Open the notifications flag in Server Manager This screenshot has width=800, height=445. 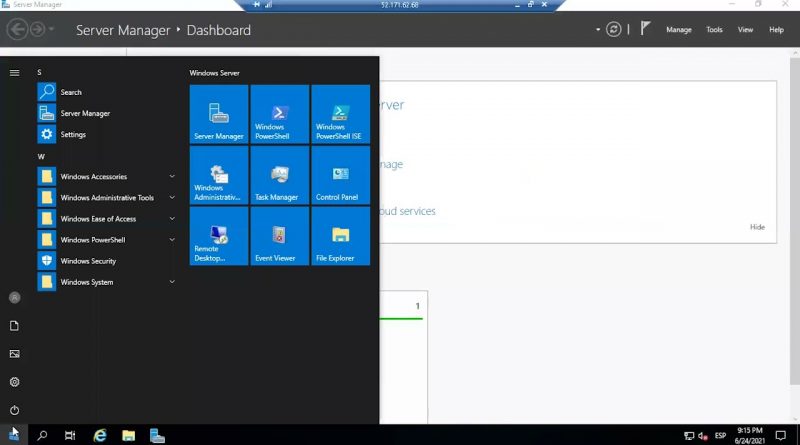[645, 29]
